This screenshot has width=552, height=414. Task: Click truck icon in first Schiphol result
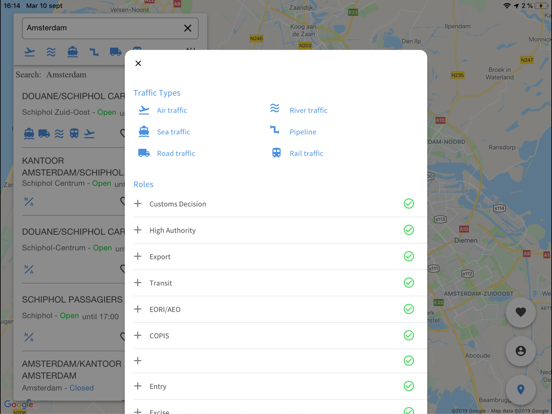44,134
